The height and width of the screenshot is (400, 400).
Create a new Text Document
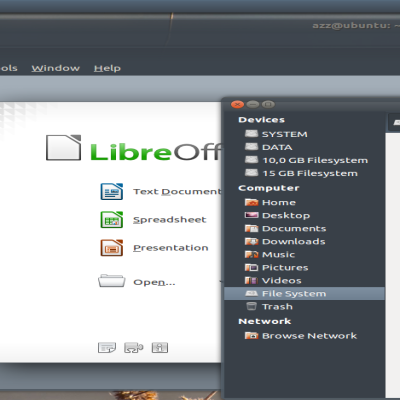click(177, 192)
